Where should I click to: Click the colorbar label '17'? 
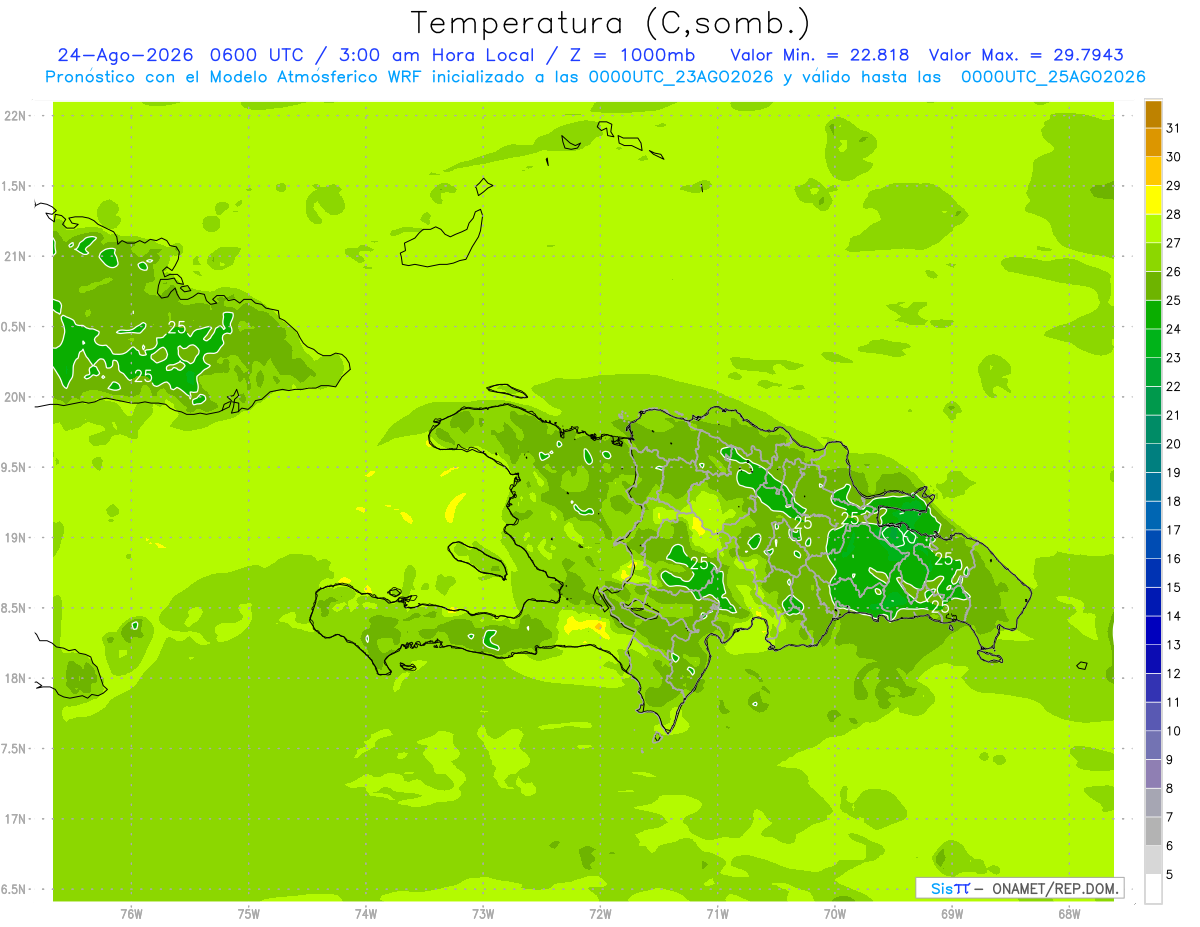pos(1174,530)
